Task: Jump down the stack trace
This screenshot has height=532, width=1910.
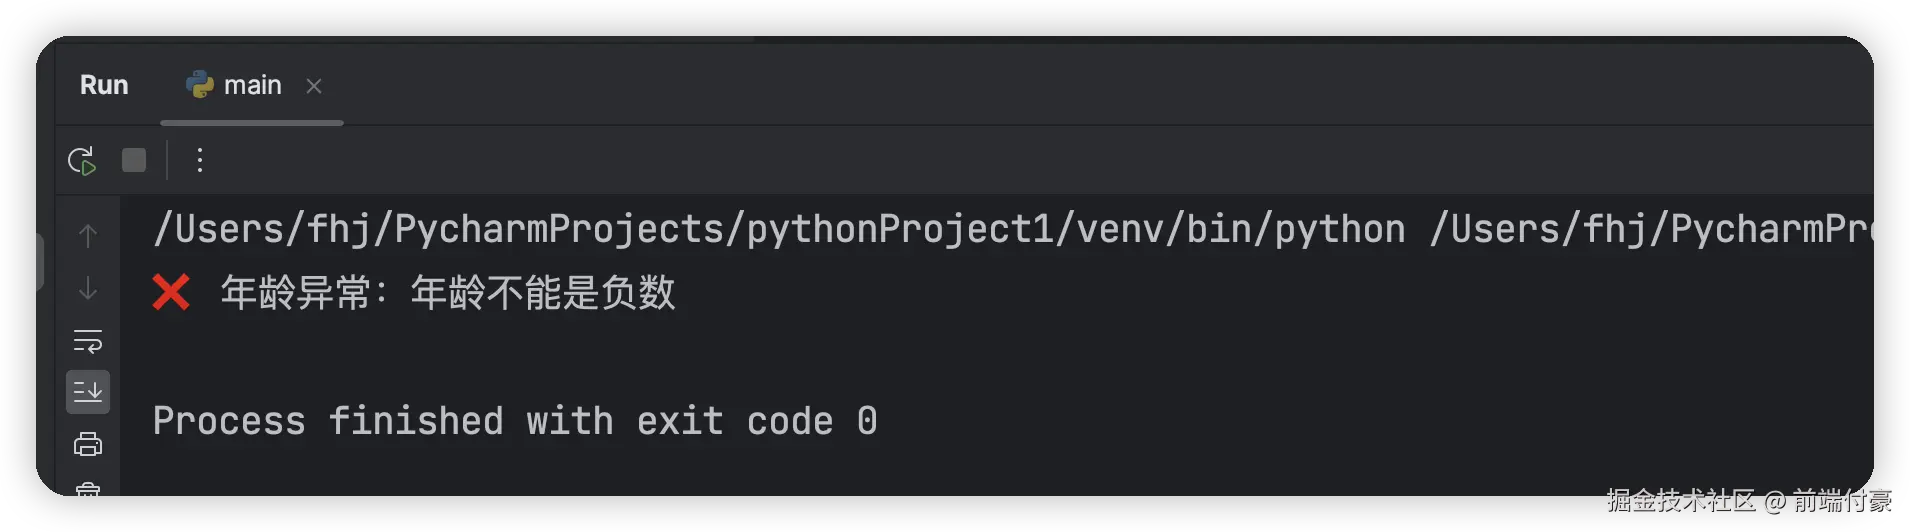Action: point(88,289)
